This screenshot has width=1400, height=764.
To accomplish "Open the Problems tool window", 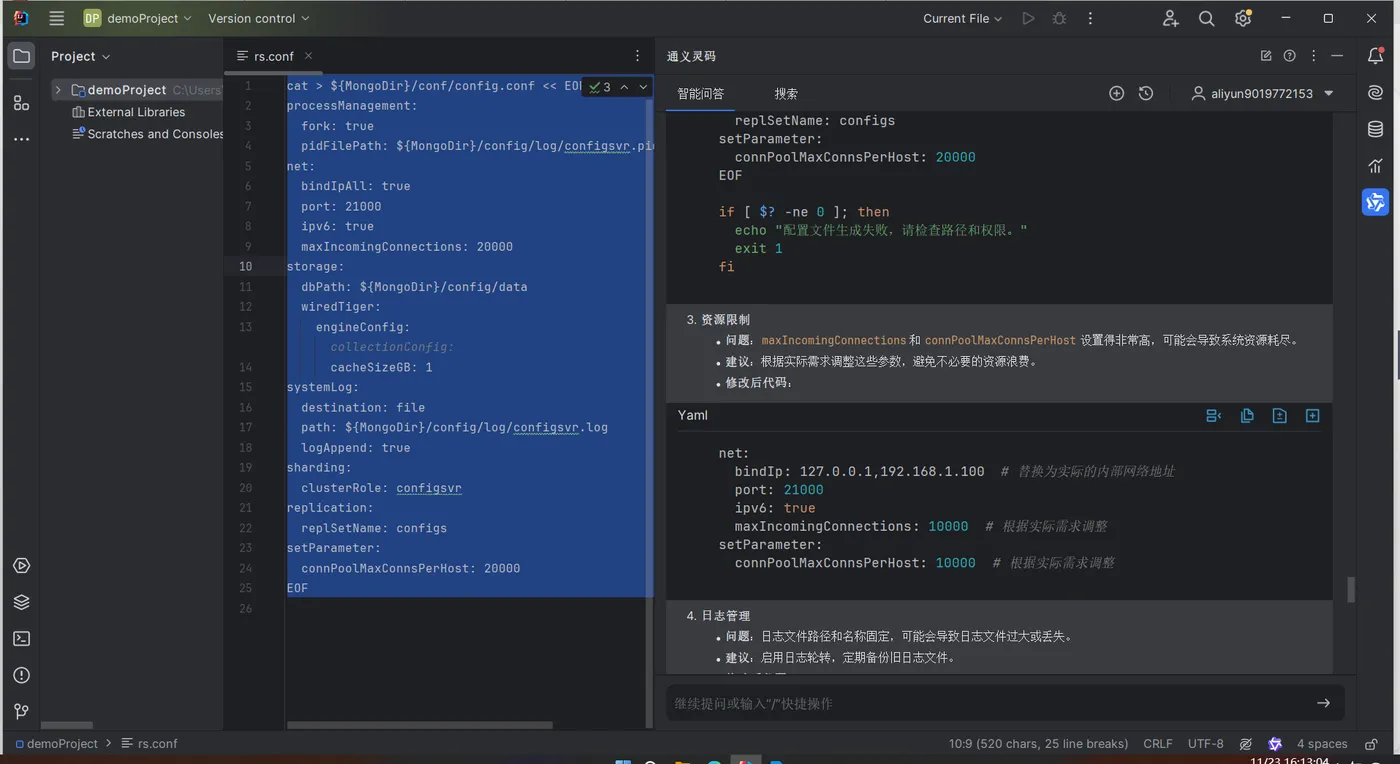I will tap(21, 675).
